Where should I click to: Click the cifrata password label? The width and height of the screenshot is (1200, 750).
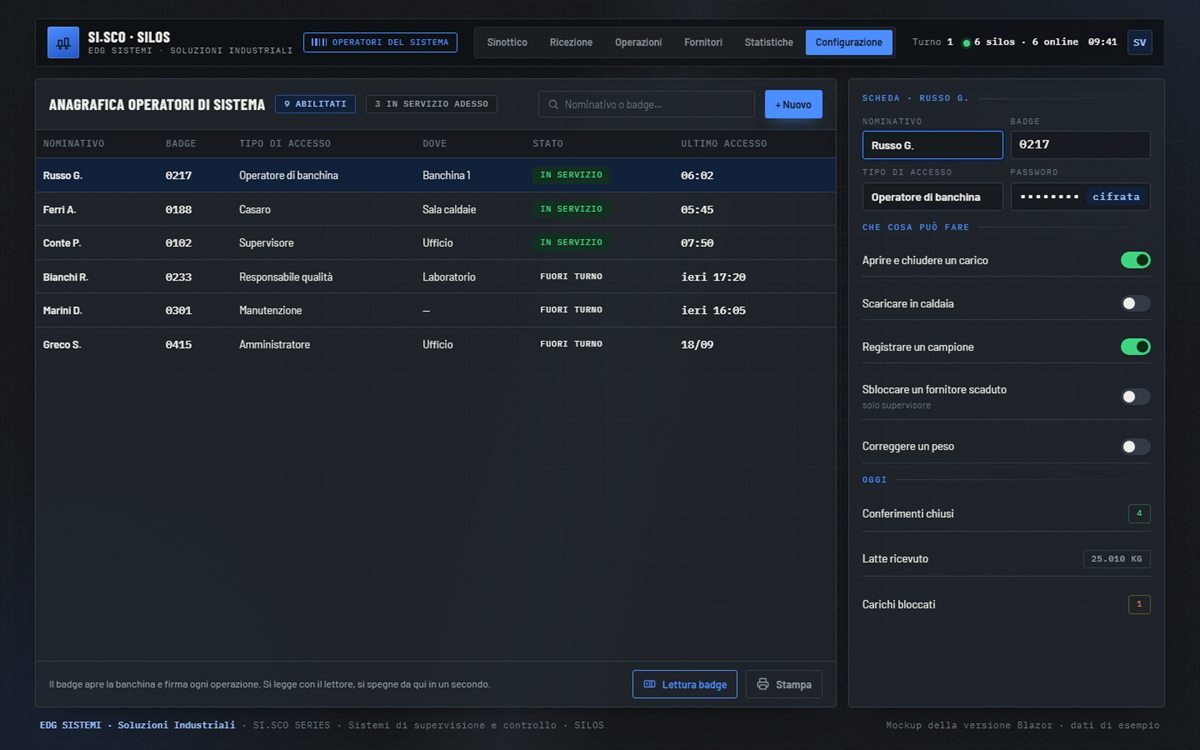coord(1116,197)
